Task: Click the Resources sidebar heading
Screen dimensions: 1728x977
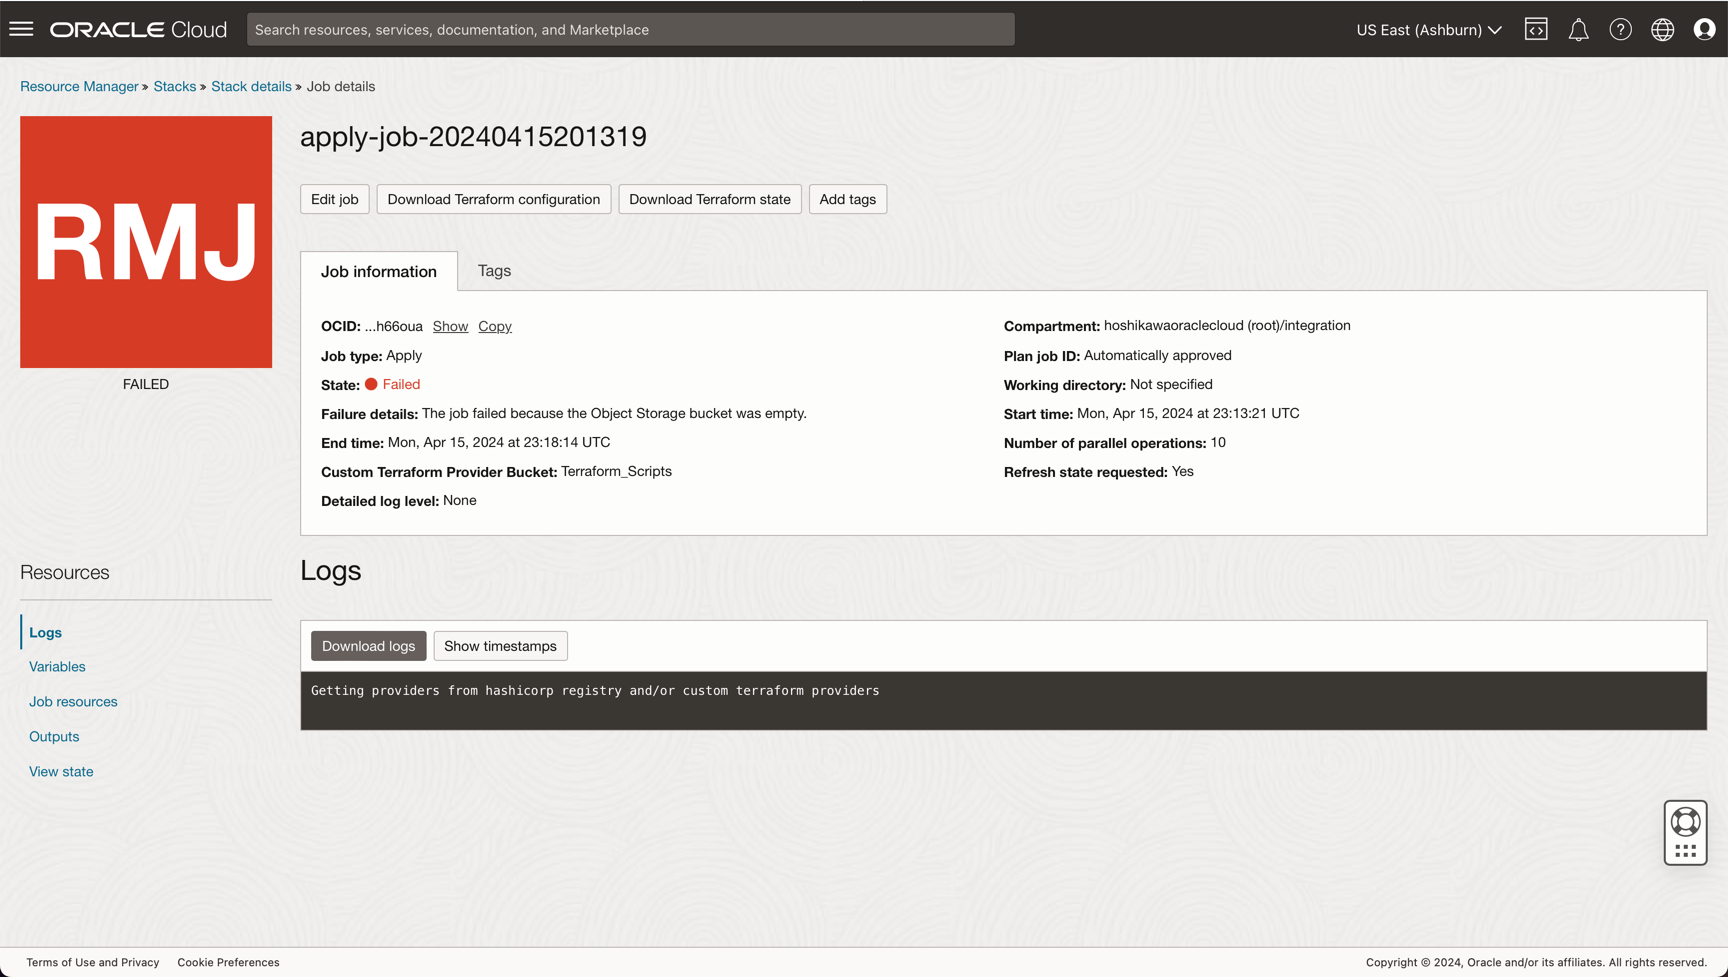Action: pos(65,573)
